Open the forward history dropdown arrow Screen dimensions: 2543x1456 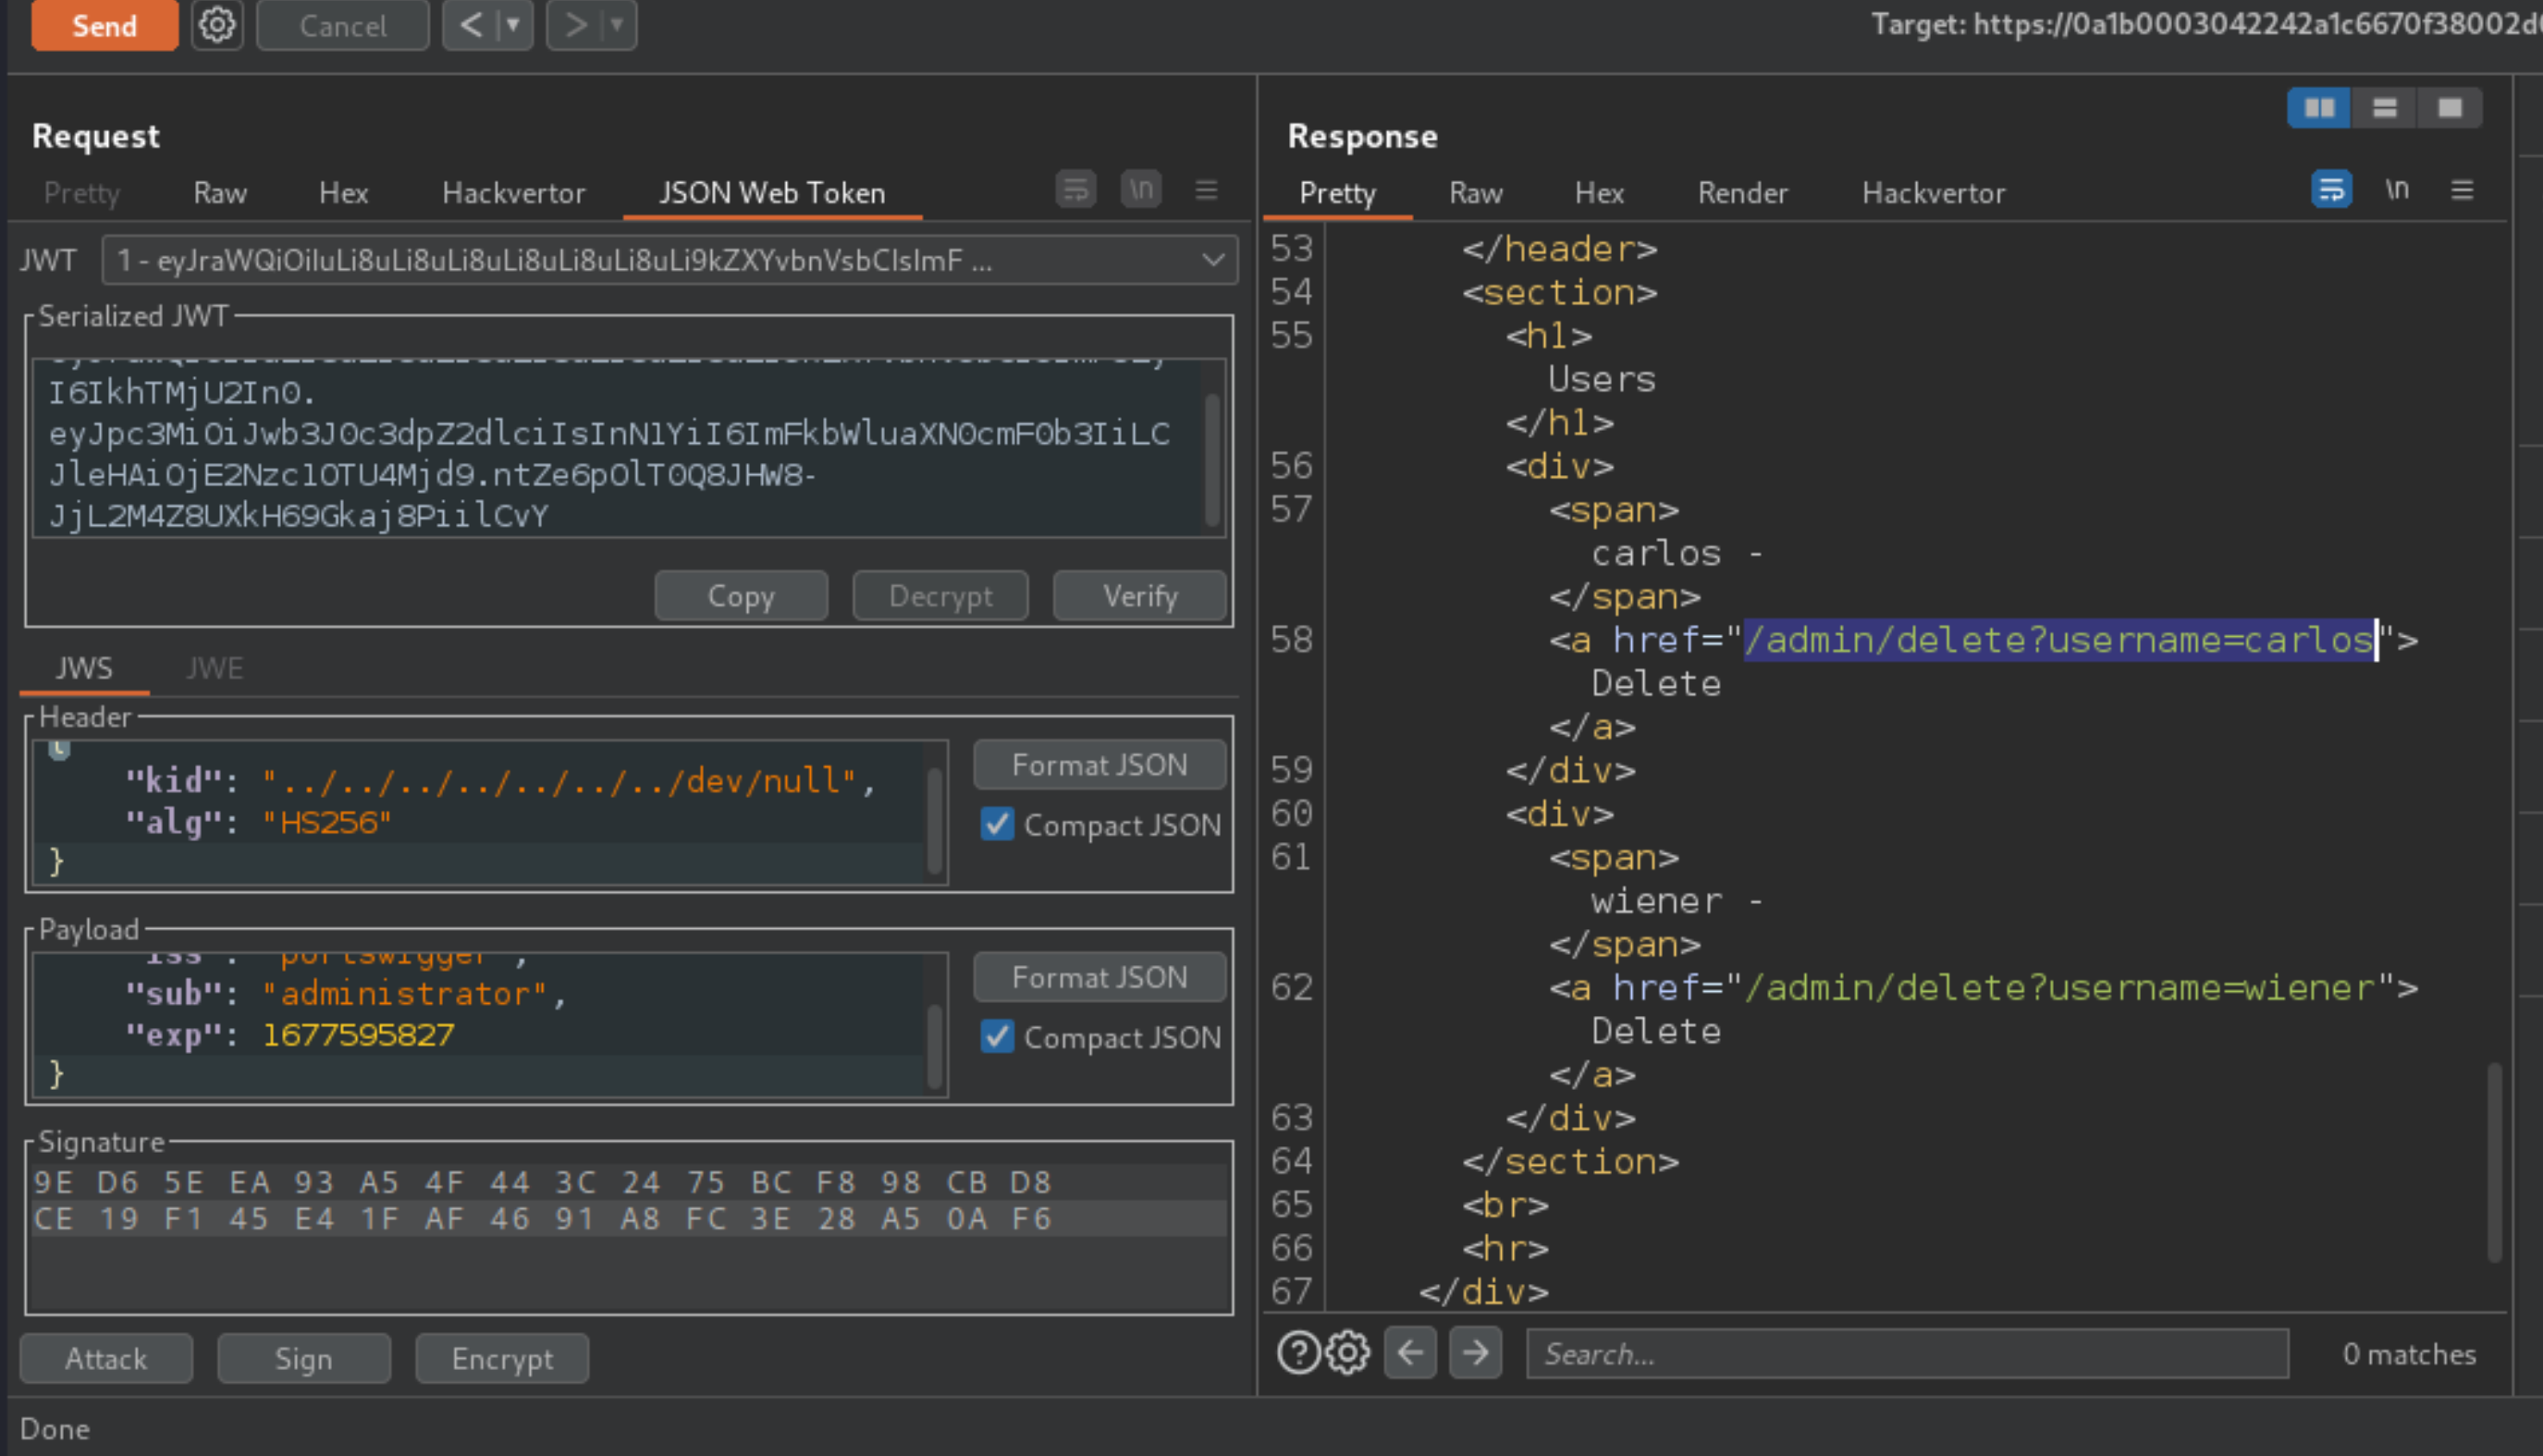618,25
